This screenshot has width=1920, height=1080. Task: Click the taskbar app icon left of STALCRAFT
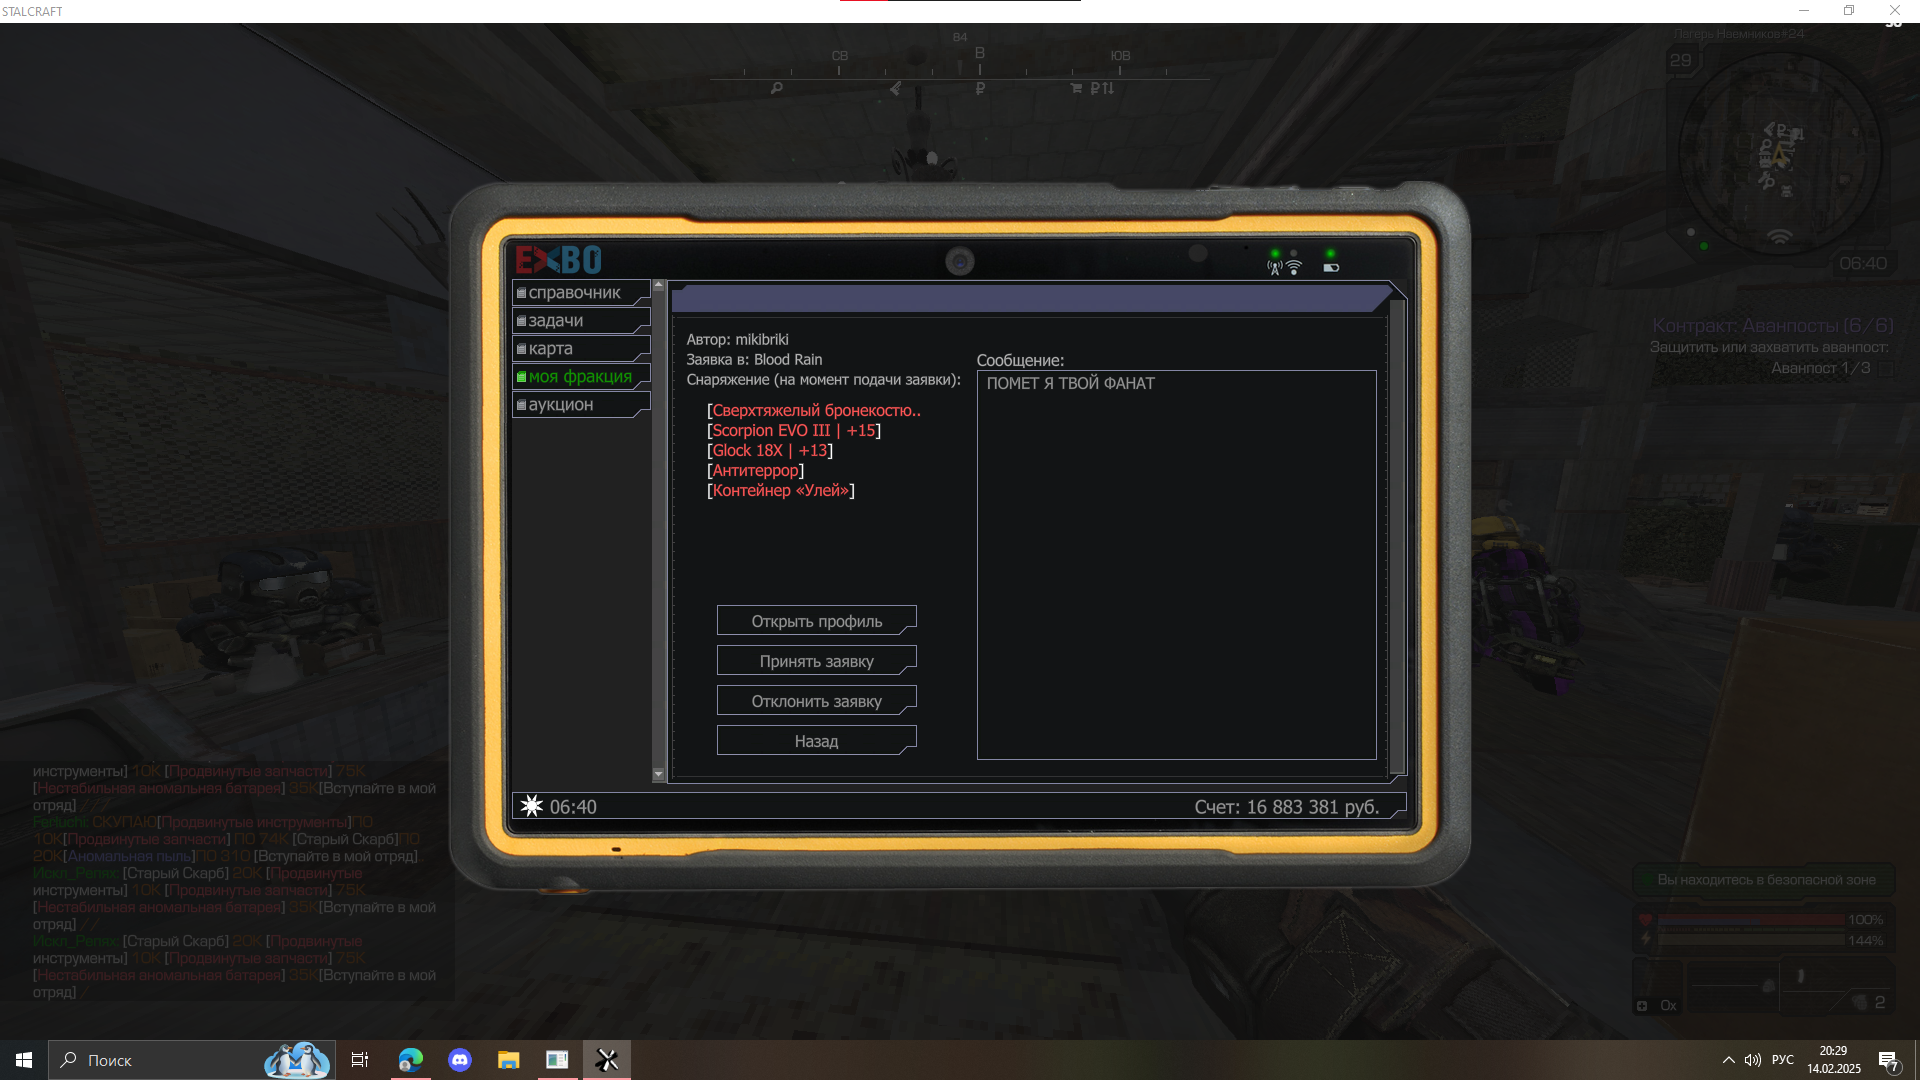(x=557, y=1060)
